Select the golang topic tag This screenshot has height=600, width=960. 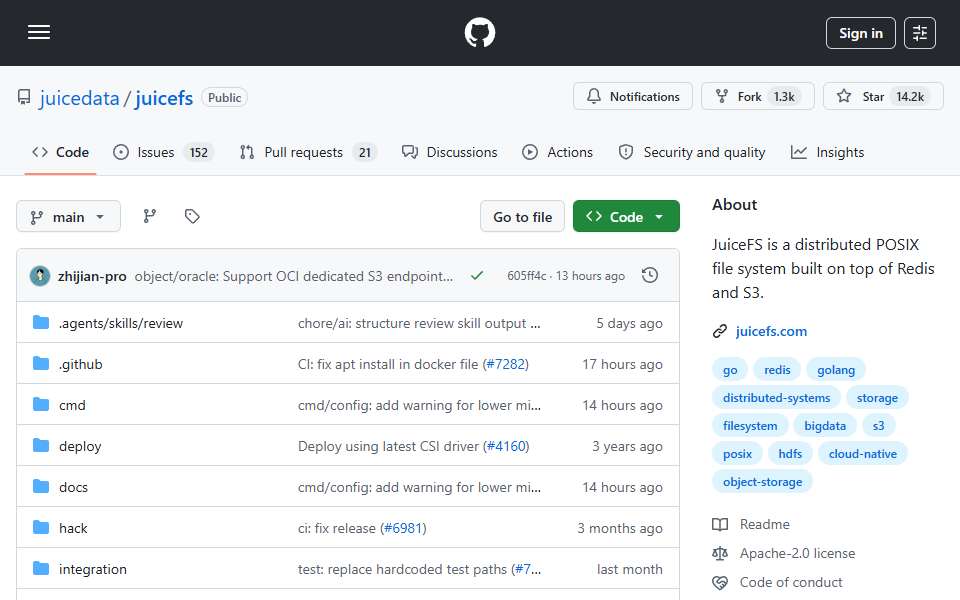836,370
